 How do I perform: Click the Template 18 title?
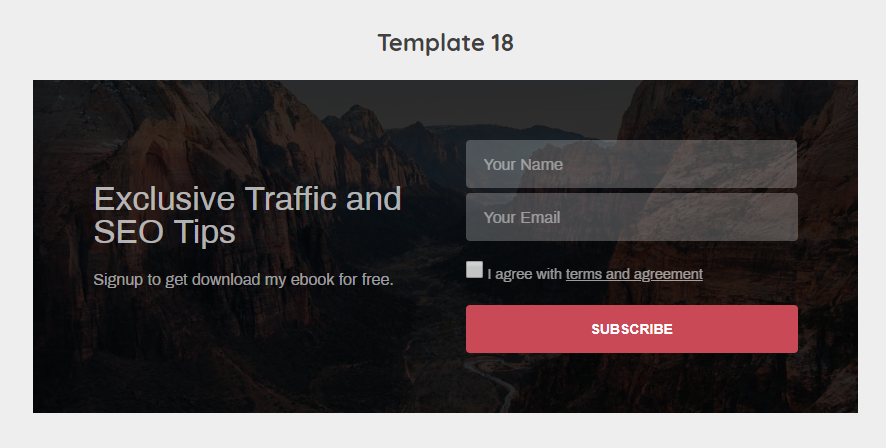(x=445, y=43)
